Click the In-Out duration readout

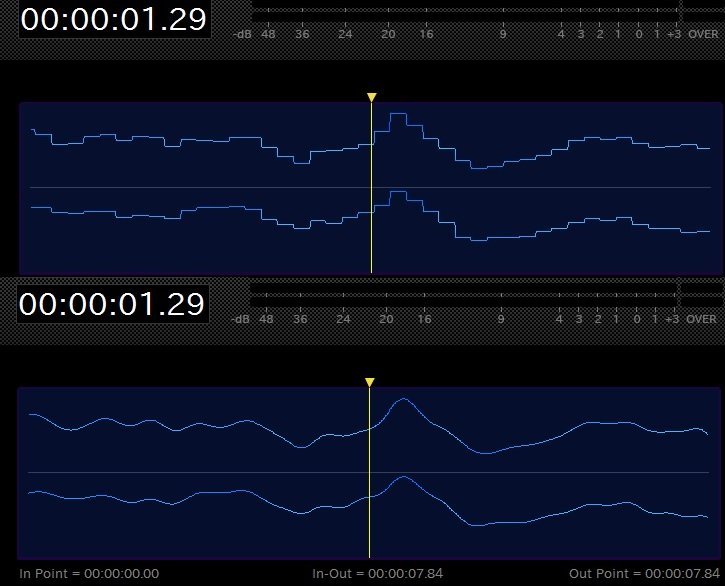pyautogui.click(x=377, y=573)
